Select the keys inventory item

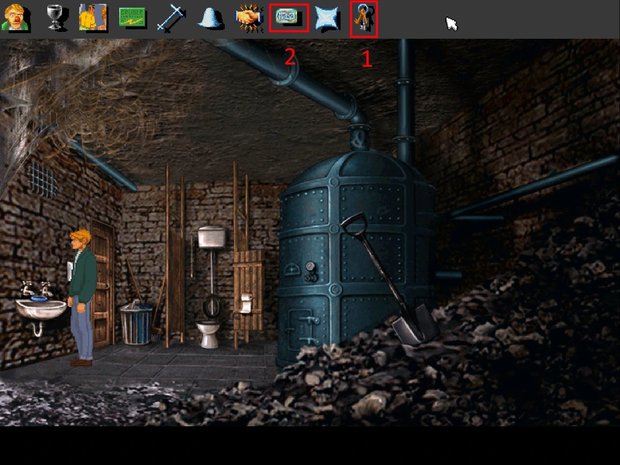[363, 18]
